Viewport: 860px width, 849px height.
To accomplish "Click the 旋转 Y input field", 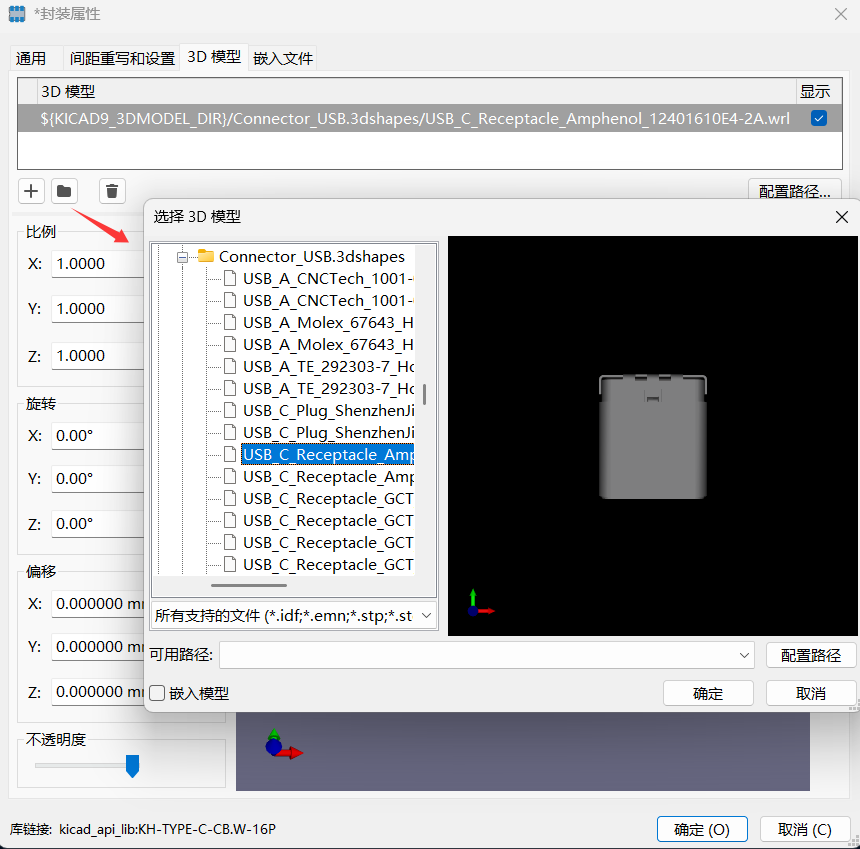I will [x=98, y=479].
